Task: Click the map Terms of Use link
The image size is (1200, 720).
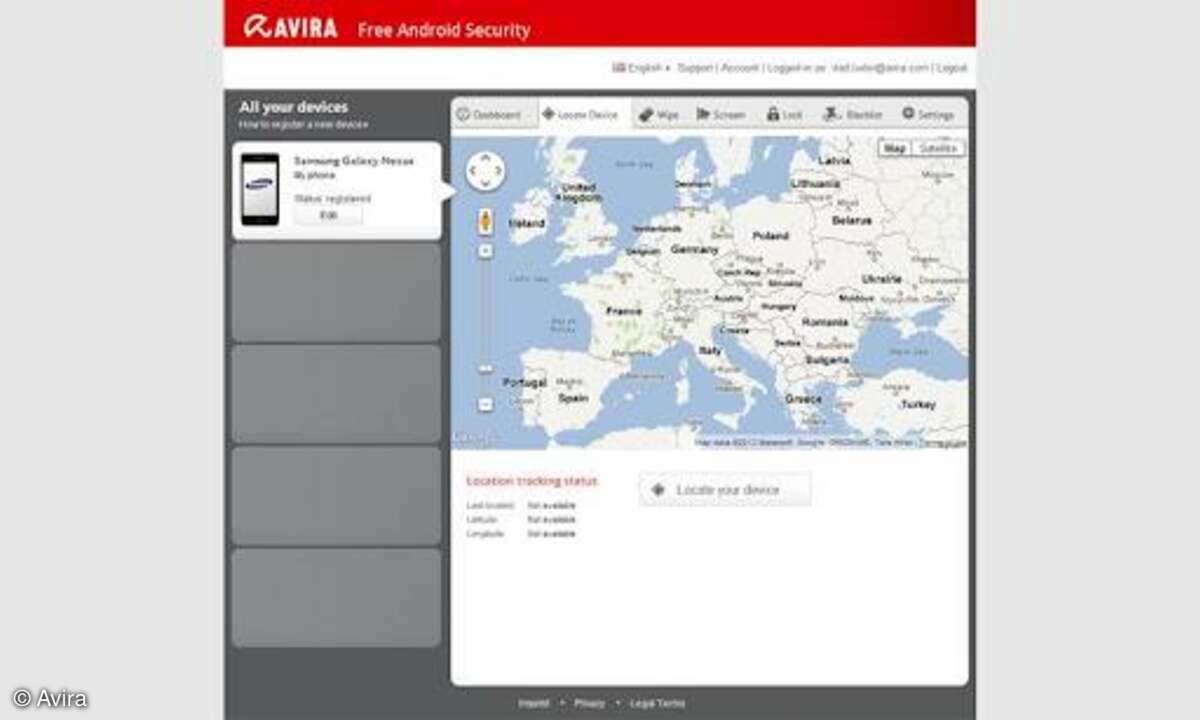Action: tap(942, 442)
